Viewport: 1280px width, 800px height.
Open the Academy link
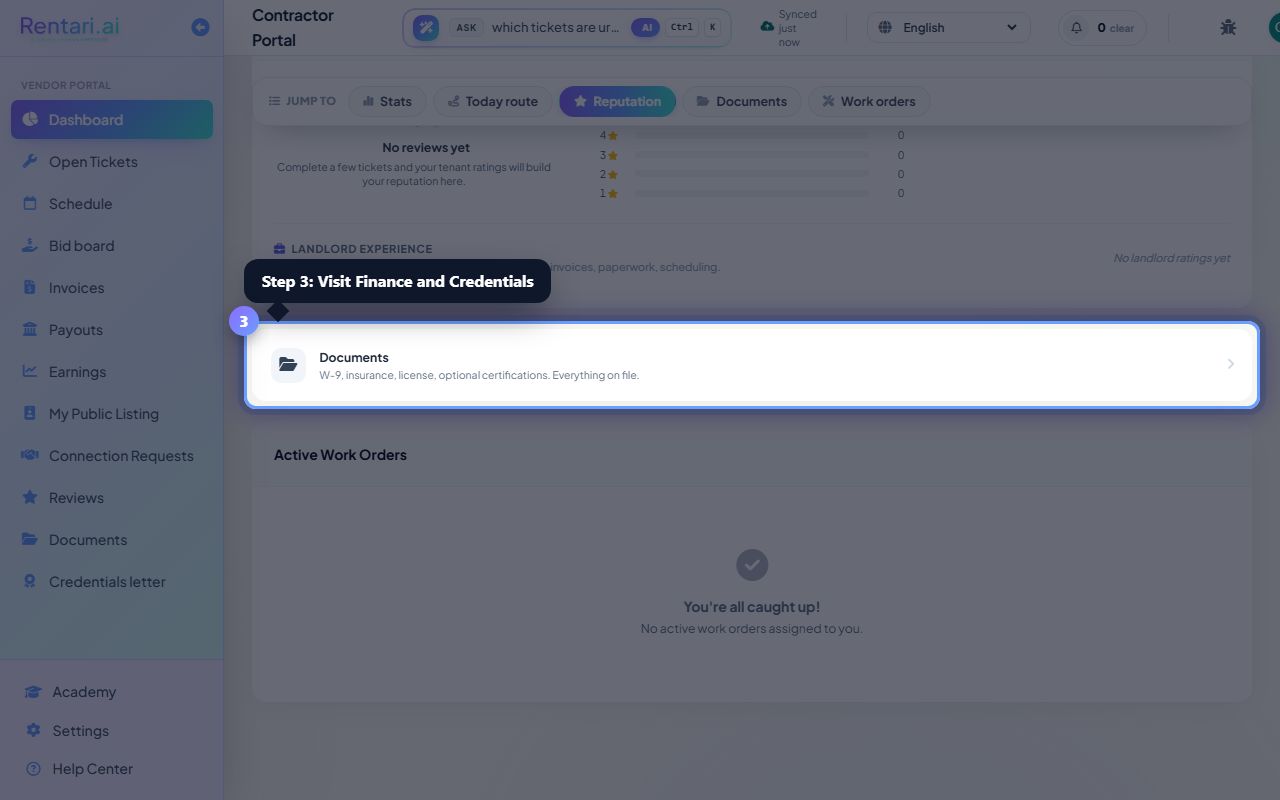[x=112, y=691]
